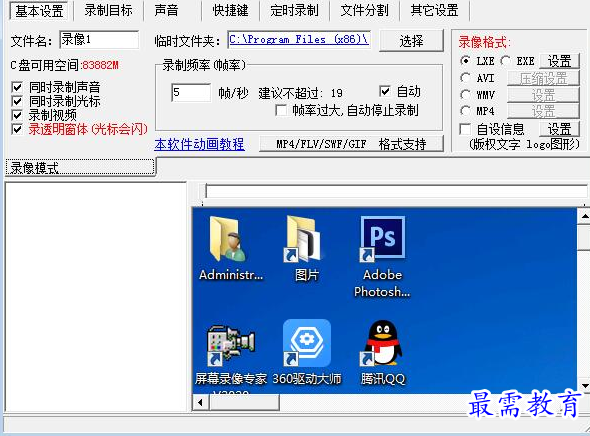Click the 压缩设置 button for AVI

(543, 79)
